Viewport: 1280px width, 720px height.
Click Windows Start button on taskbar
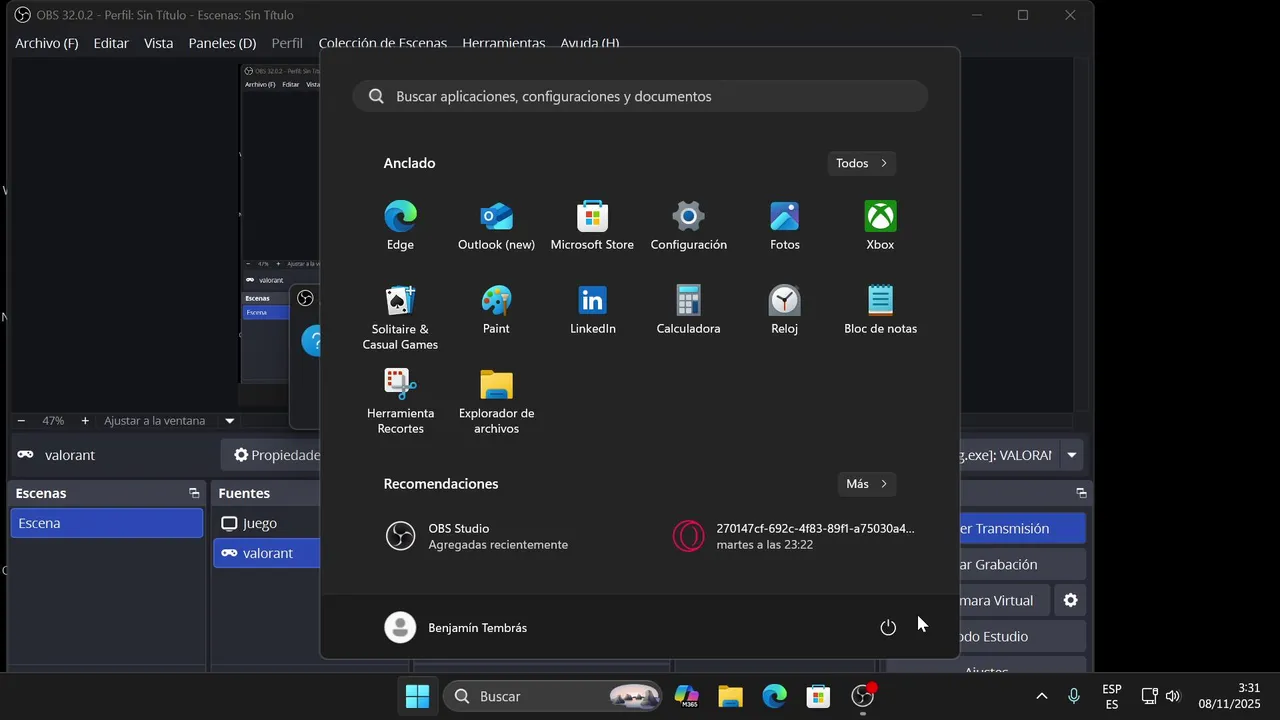click(417, 696)
